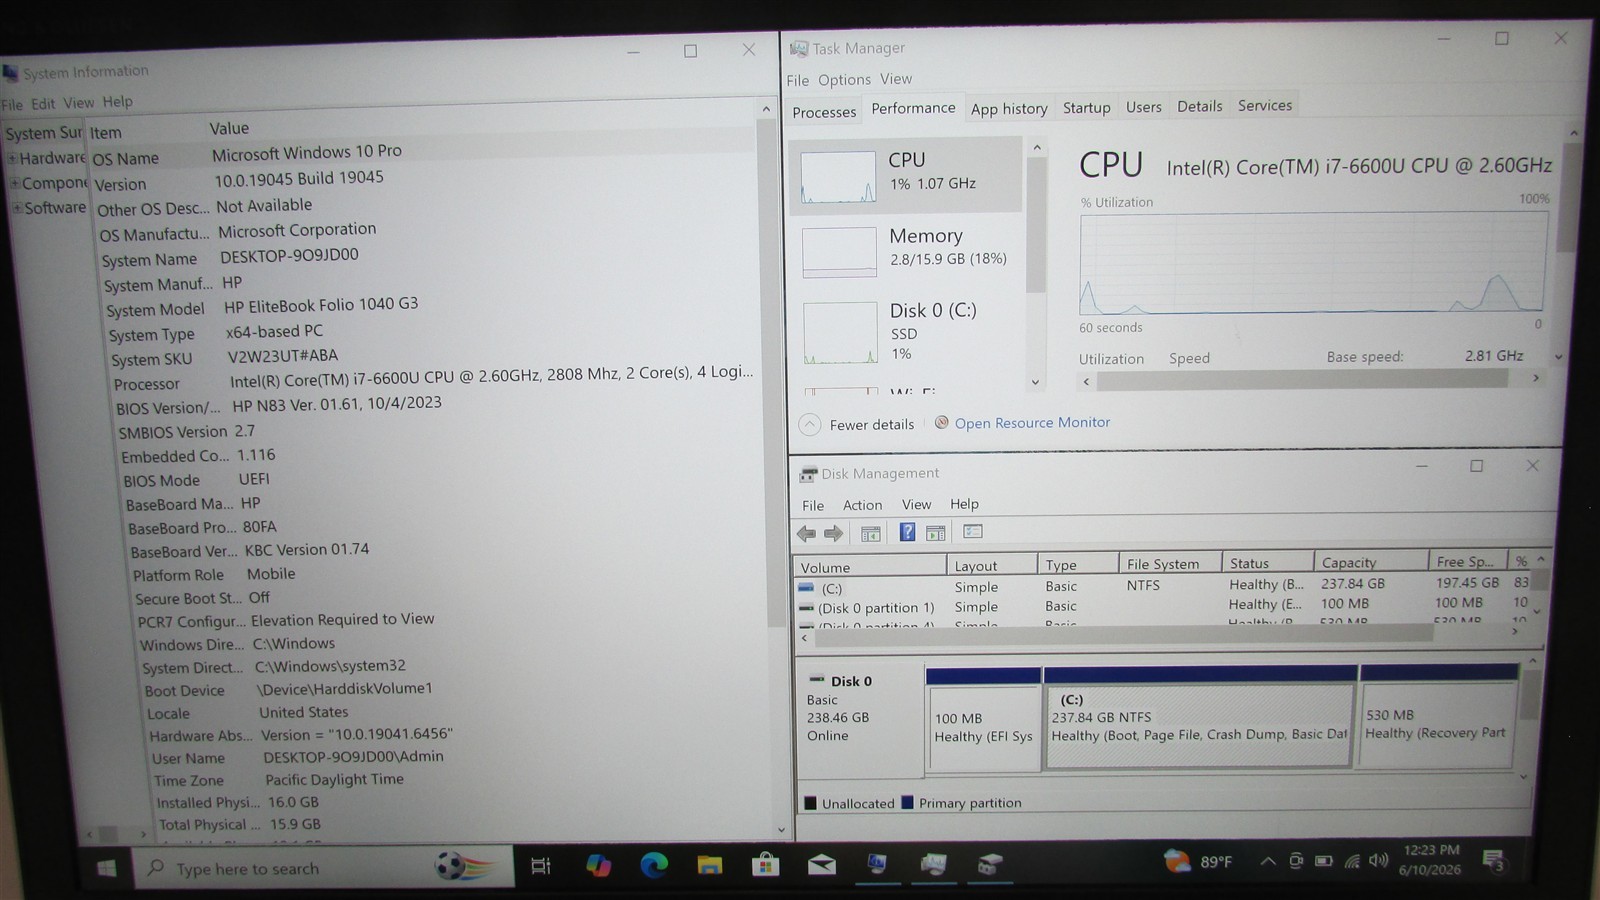Switch to Task Manager taskbar button

pyautogui.click(x=934, y=864)
